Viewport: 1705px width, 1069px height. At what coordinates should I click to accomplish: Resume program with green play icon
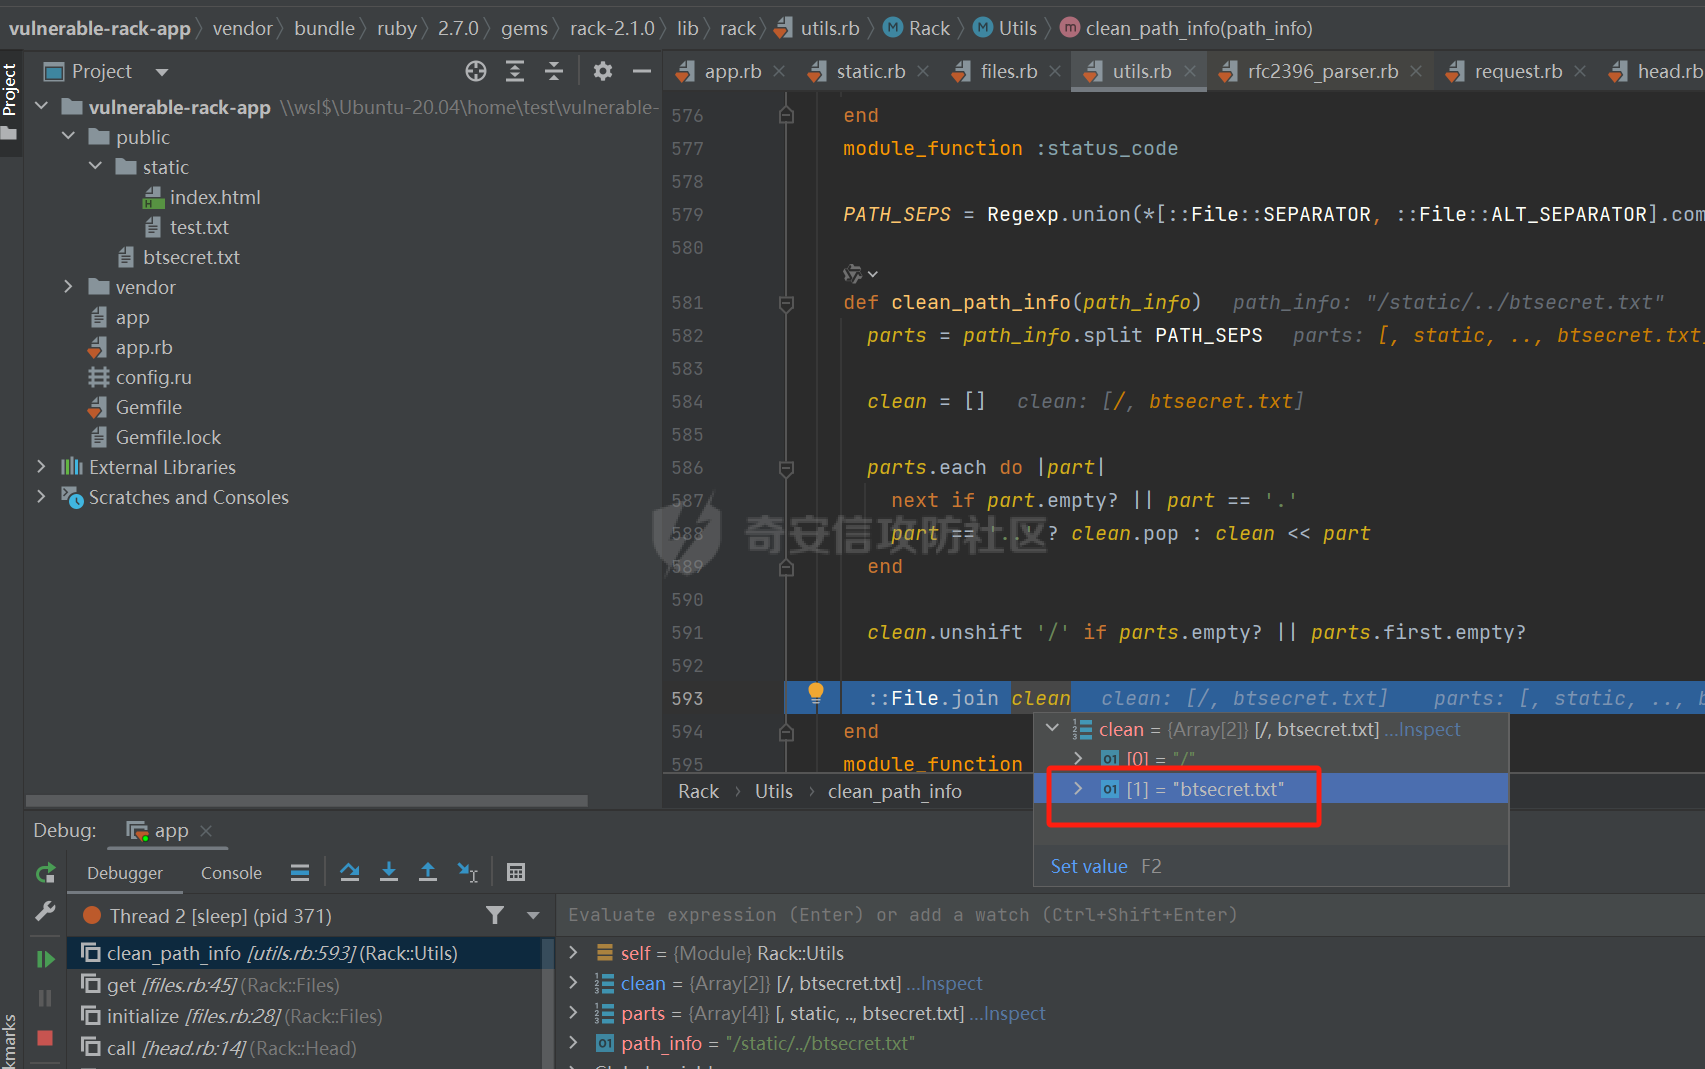[45, 959]
